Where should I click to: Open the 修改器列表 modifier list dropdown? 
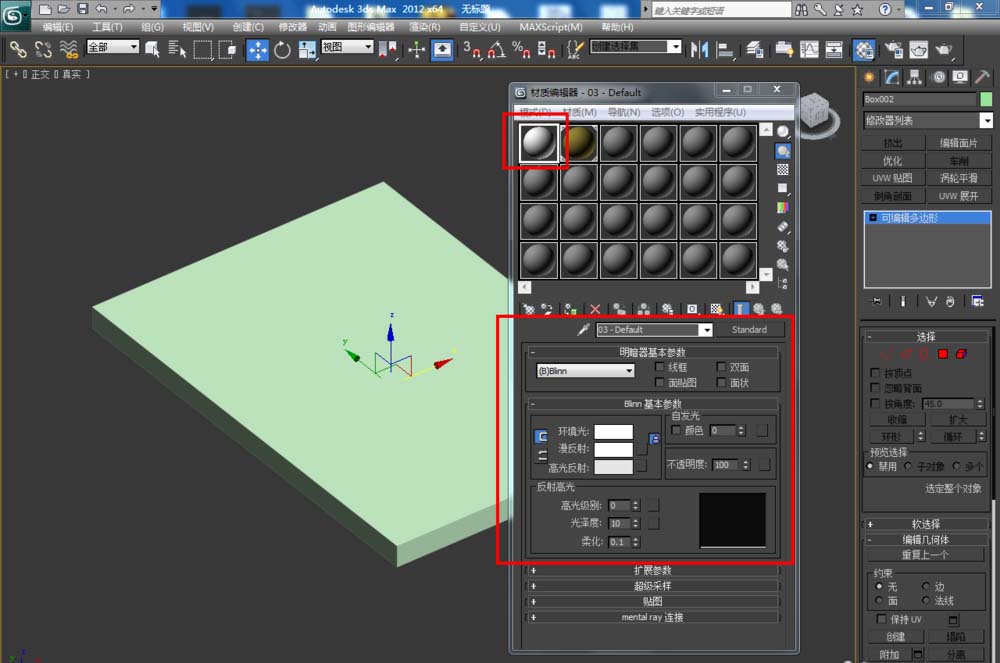tap(929, 121)
